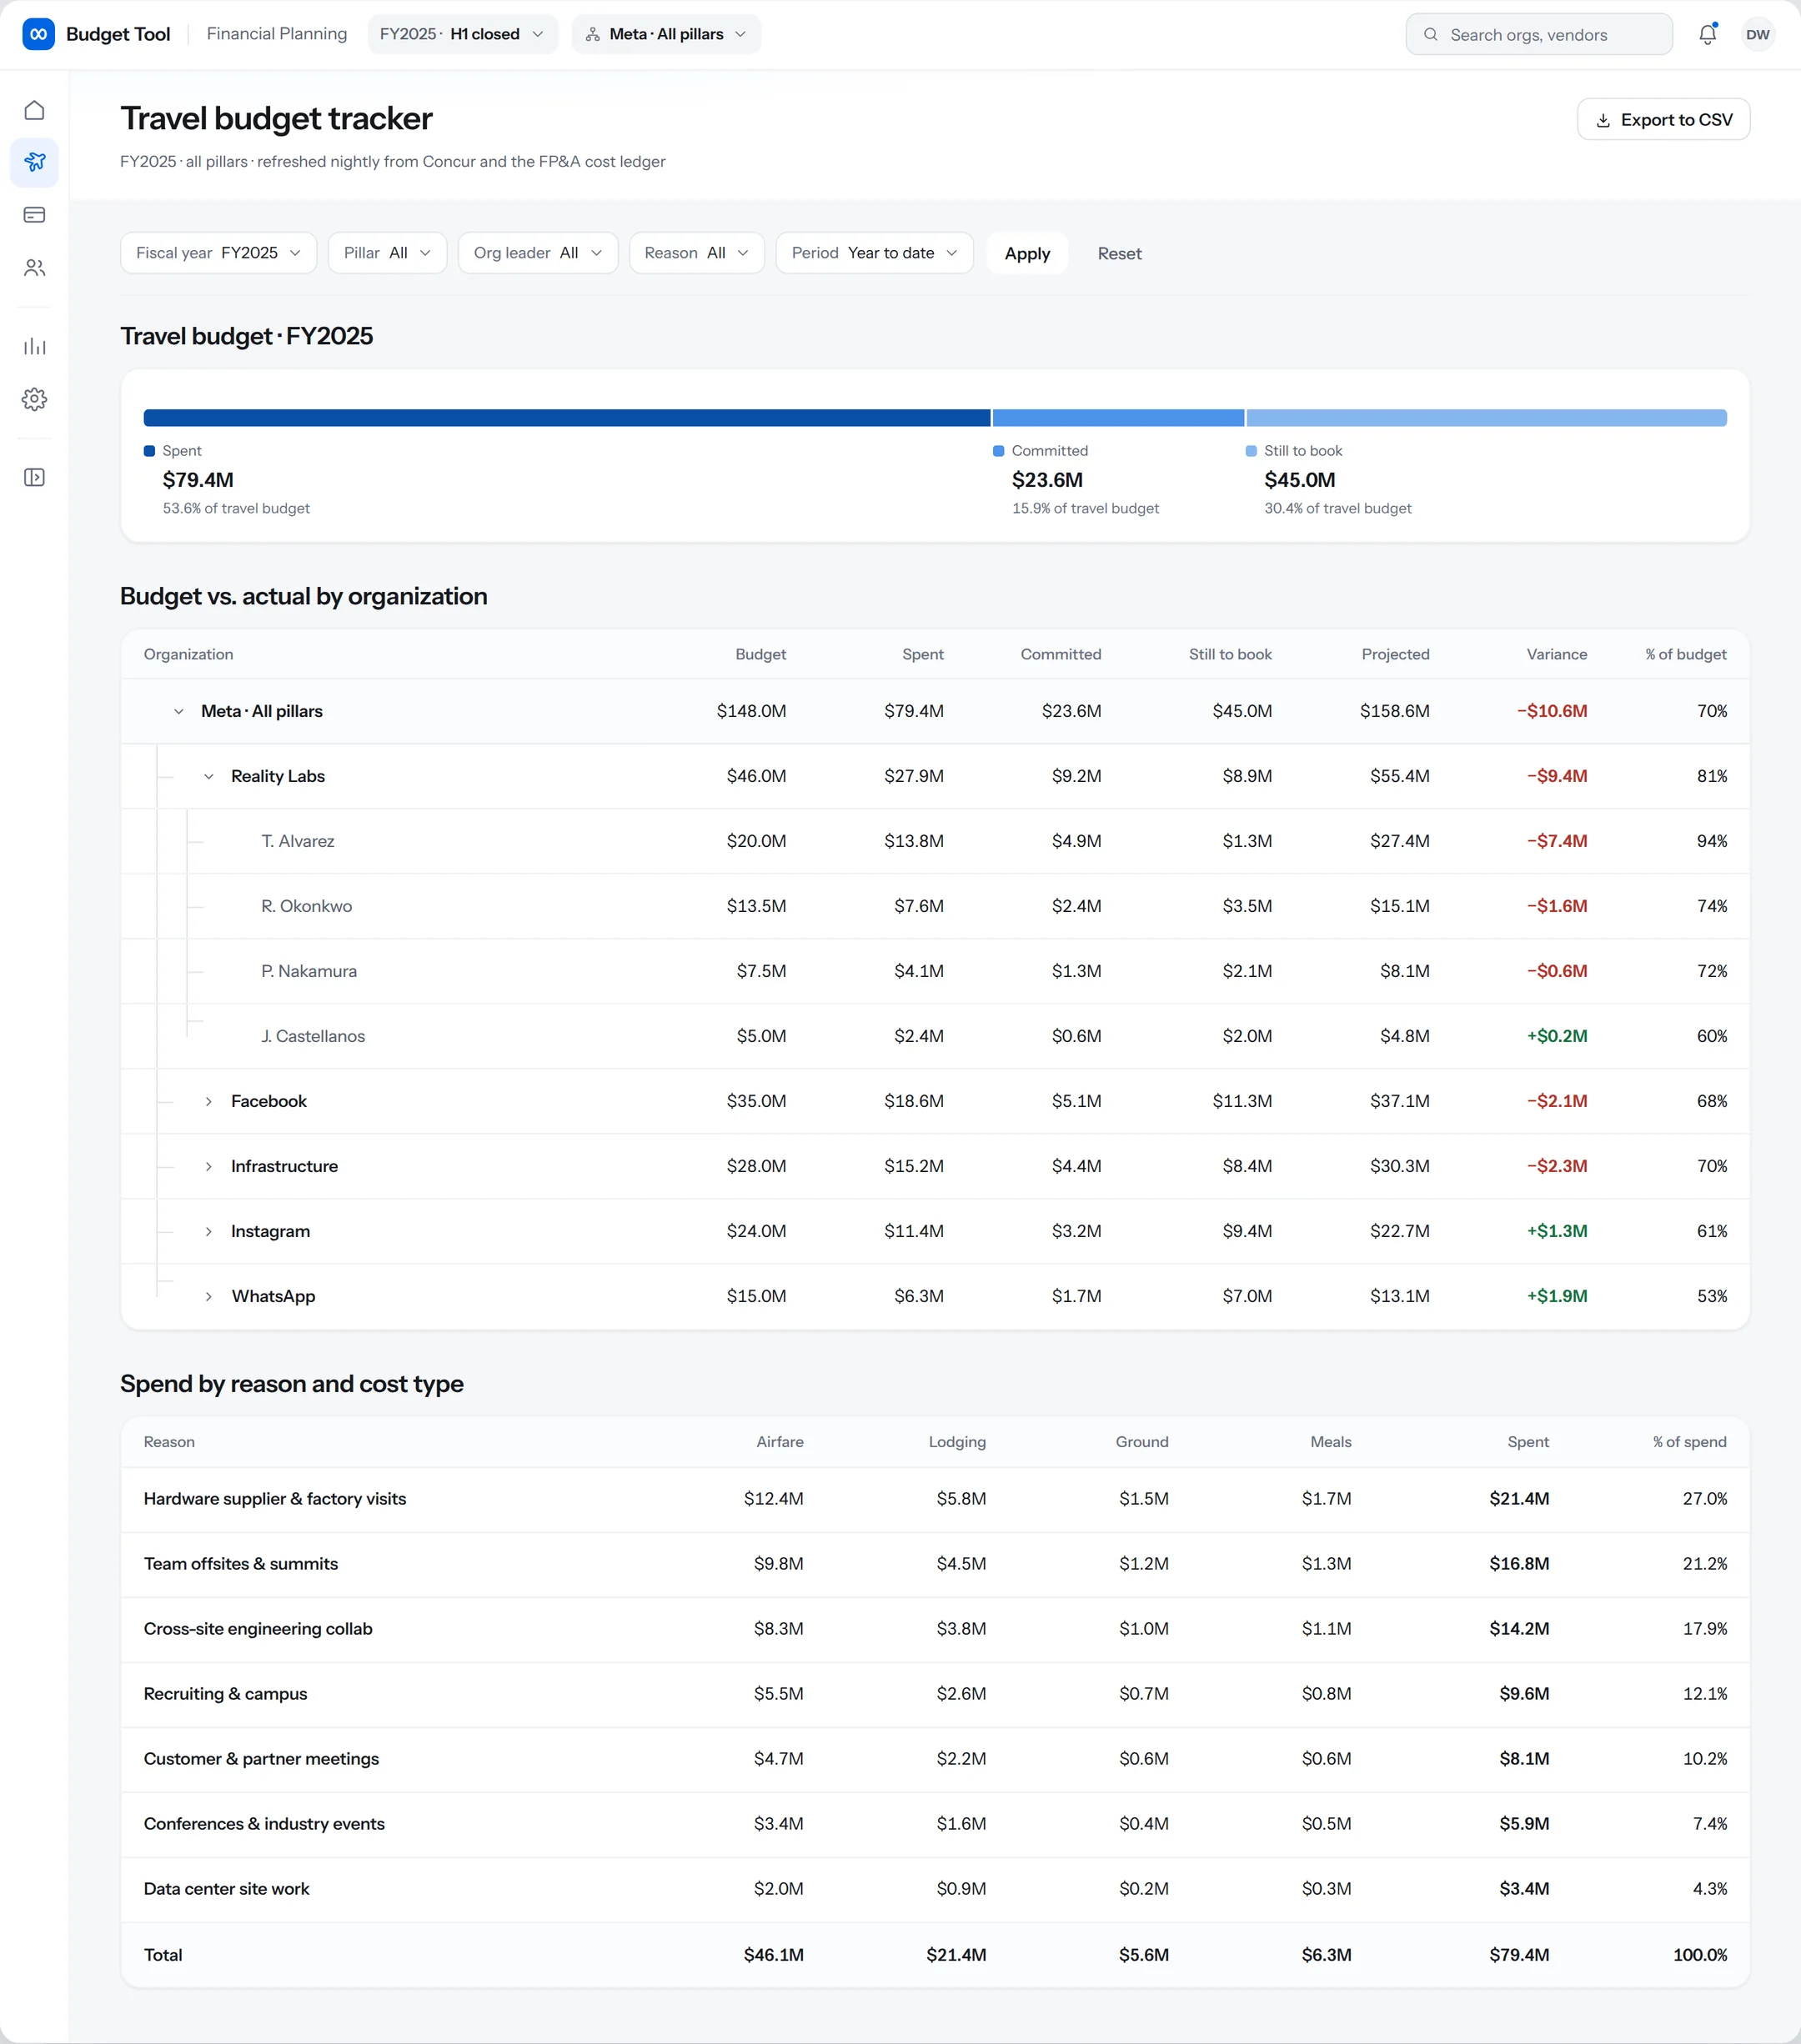Click the org hierarchy icon beside Meta
The height and width of the screenshot is (2044, 1801).
tap(593, 34)
